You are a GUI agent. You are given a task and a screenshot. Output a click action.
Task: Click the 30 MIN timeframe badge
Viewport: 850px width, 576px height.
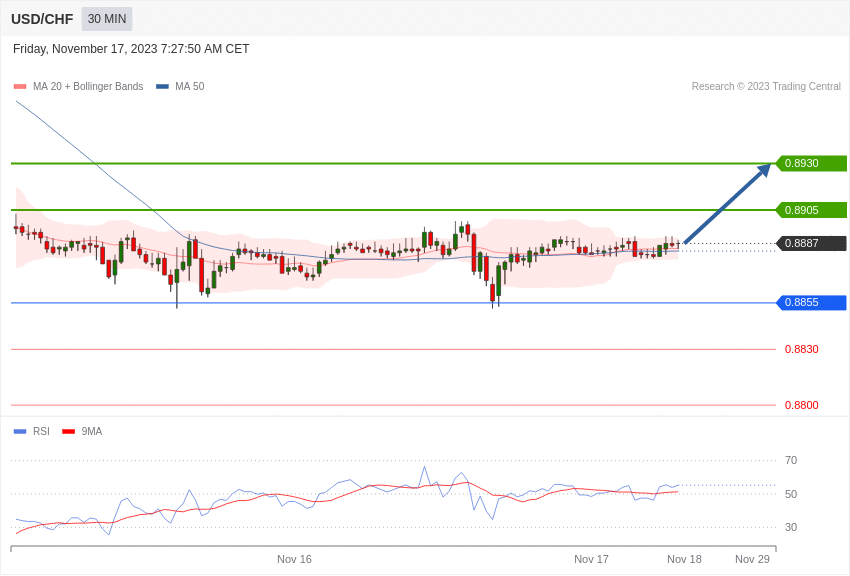click(107, 19)
